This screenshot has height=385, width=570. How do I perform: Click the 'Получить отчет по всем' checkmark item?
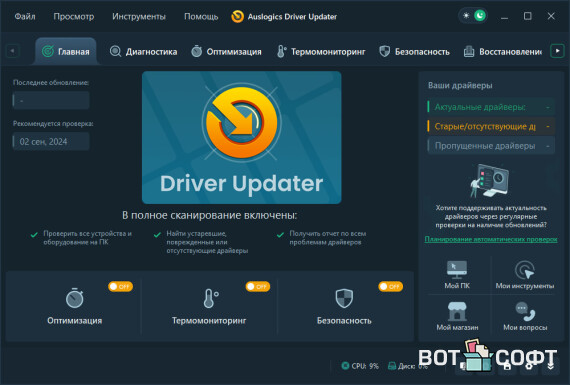point(321,238)
